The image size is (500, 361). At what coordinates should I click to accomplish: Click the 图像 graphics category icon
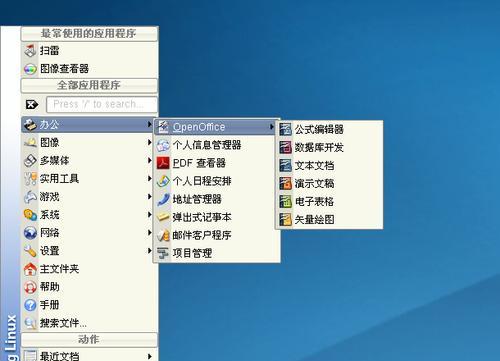coord(30,143)
